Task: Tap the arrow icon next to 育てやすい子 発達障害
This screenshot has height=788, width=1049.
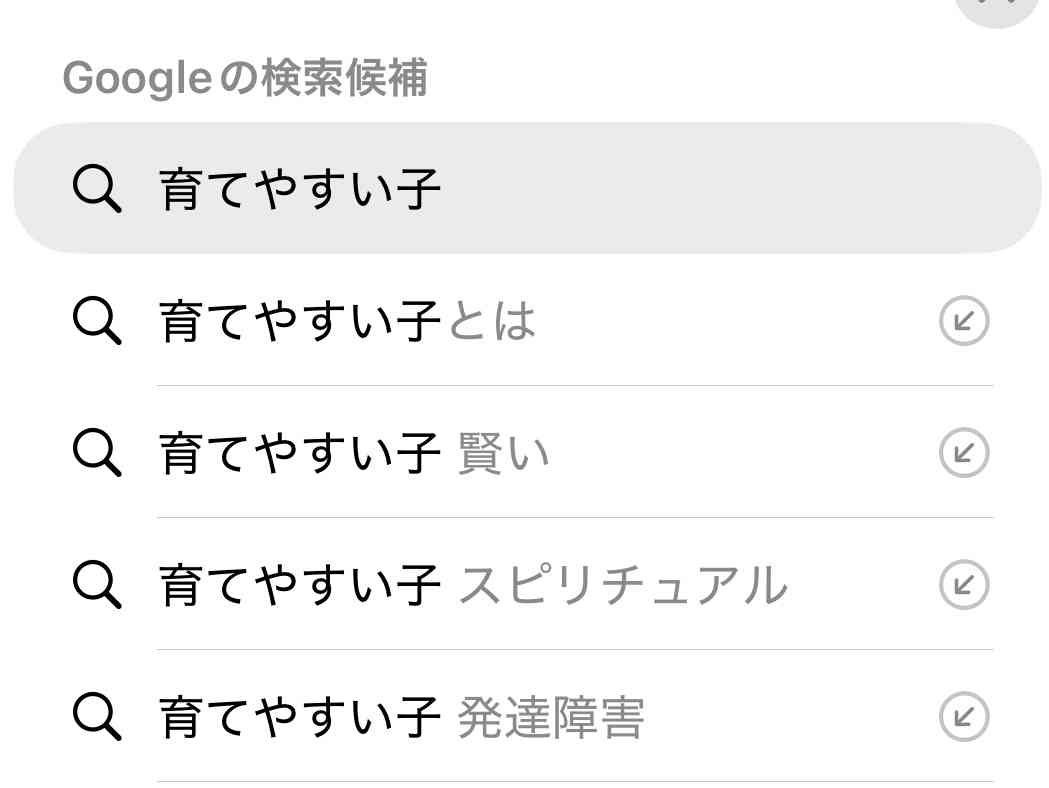Action: 963,717
